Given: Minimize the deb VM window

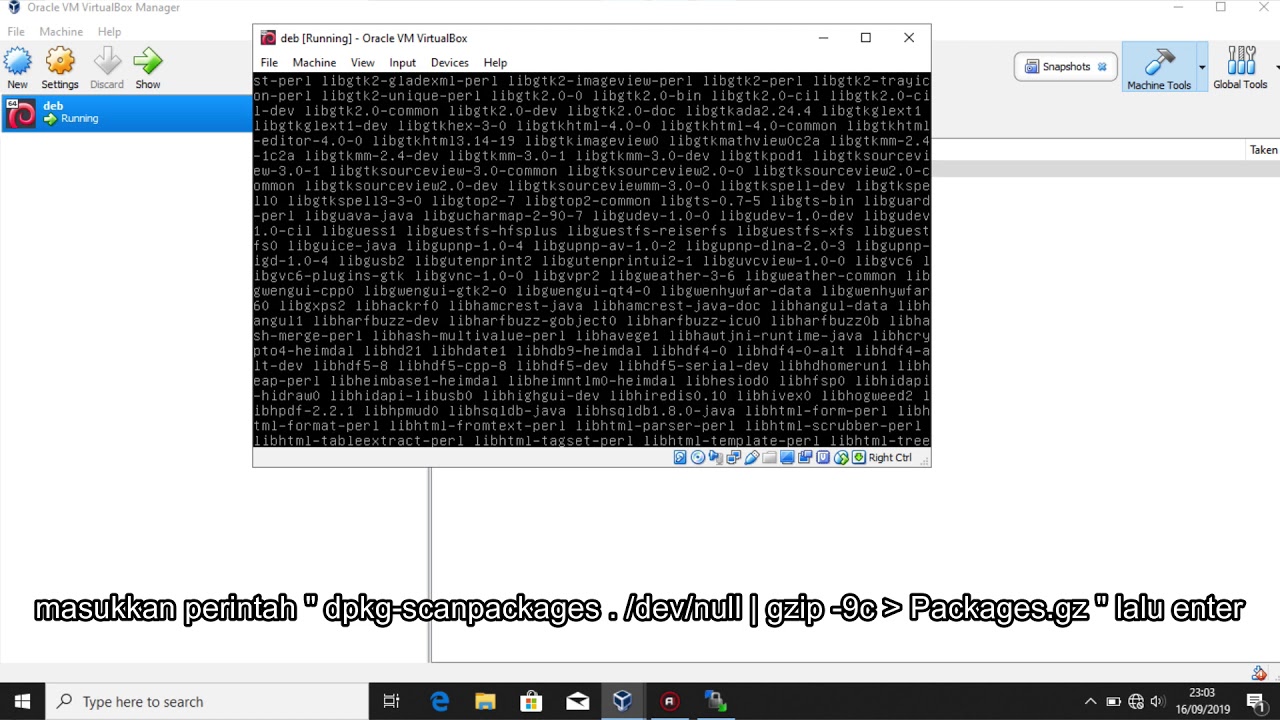Looking at the screenshot, I should 823,38.
